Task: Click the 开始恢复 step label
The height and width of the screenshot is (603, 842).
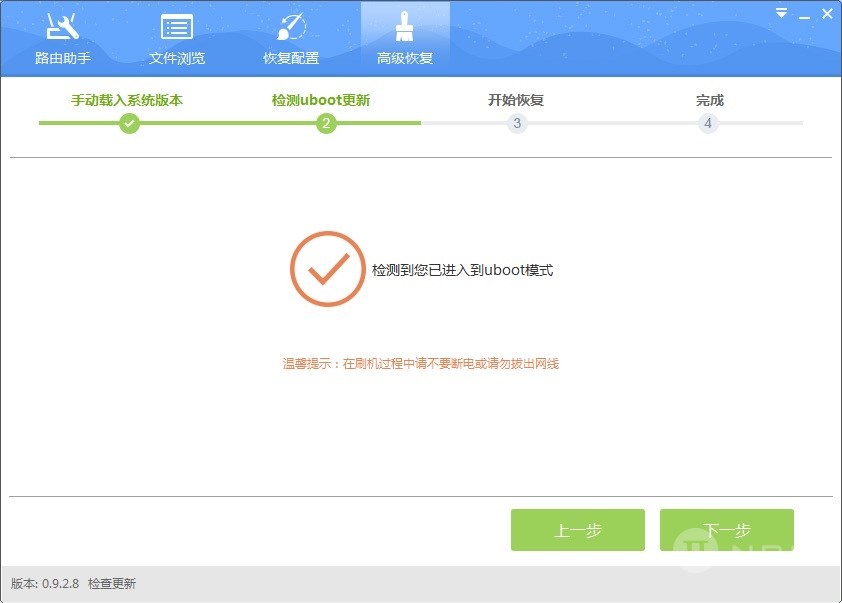Action: [516, 100]
